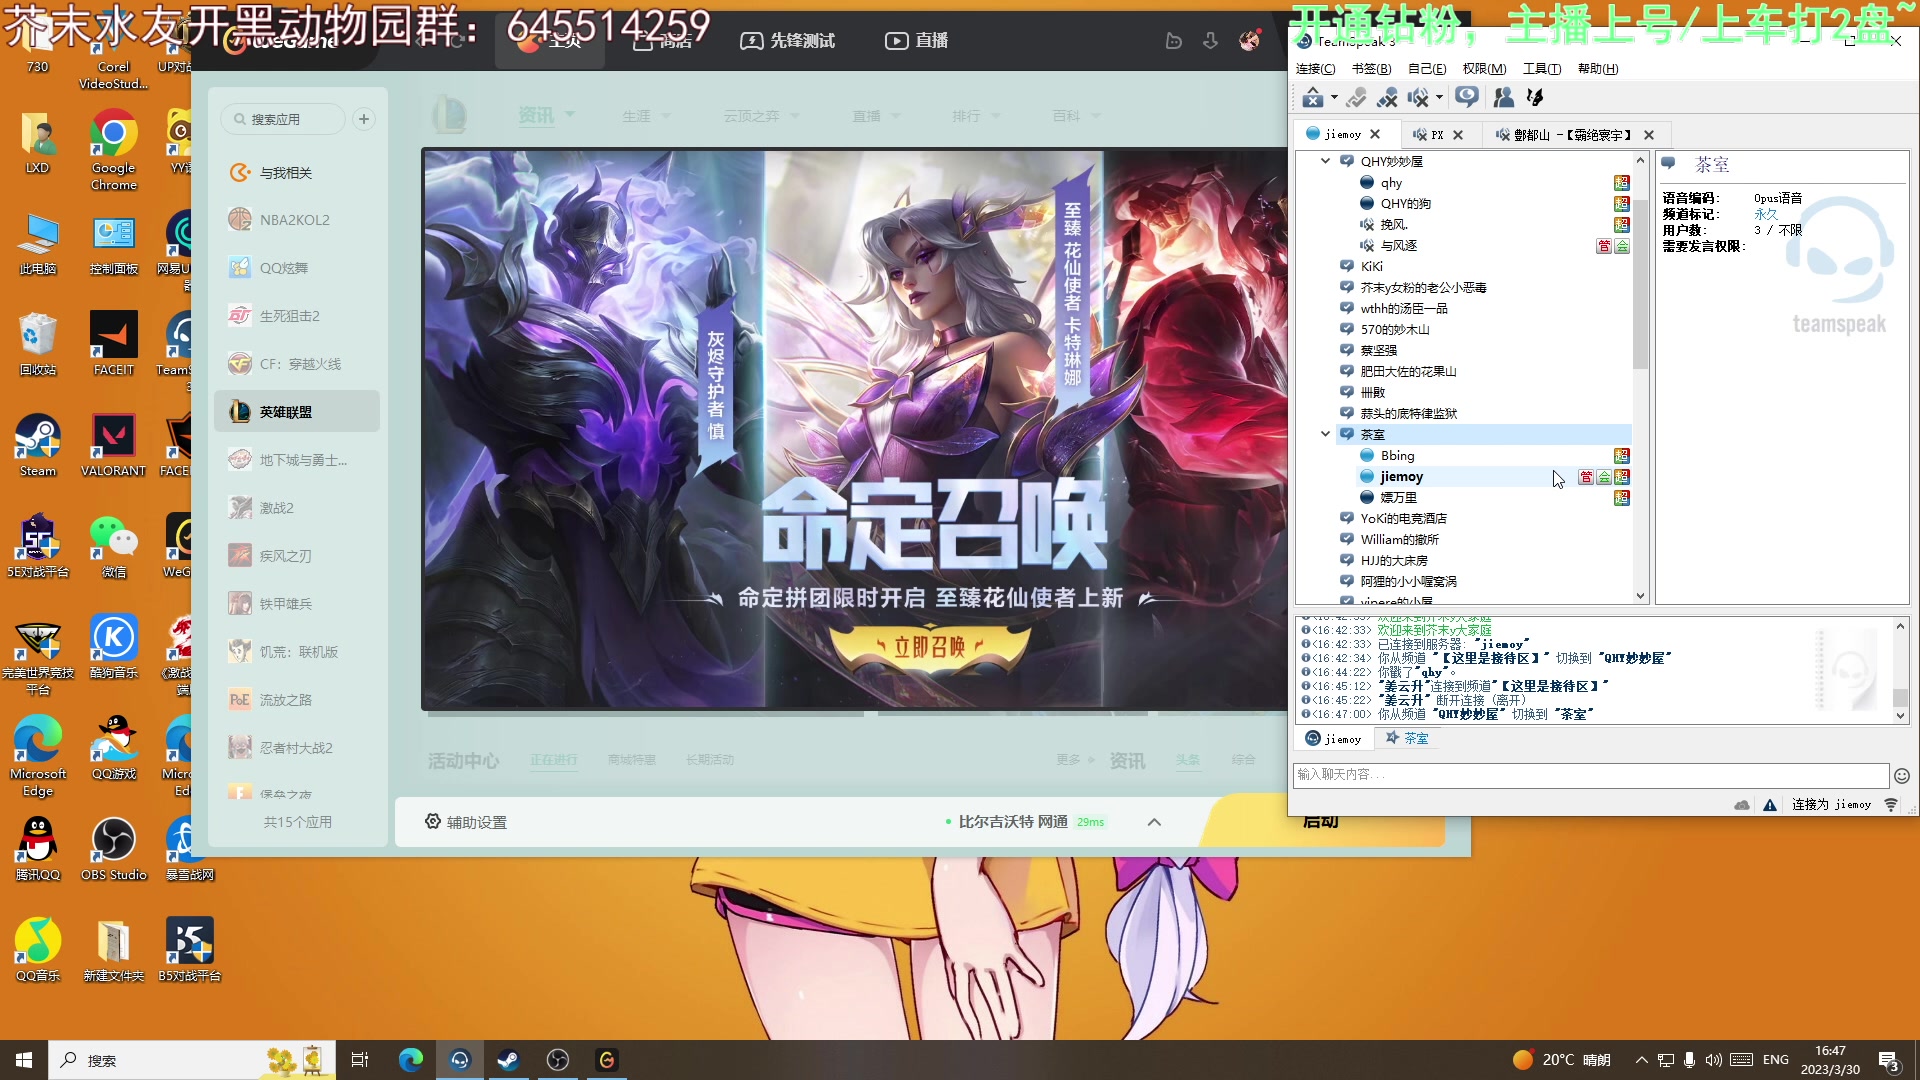Click the 比尔吉沃特 网通 server selector
The image size is (1920, 1080).
coord(1025,822)
